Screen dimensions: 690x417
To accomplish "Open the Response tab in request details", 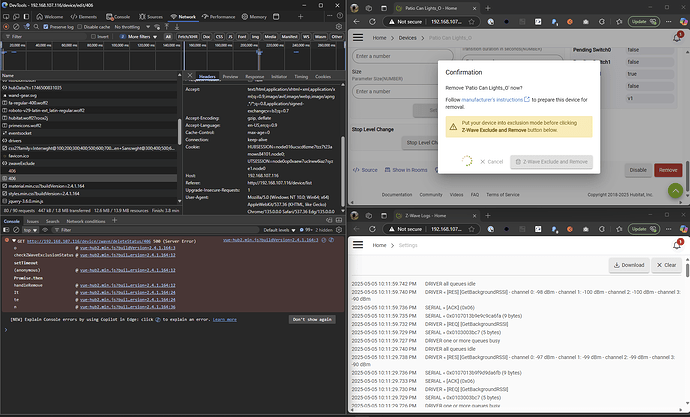I will [x=254, y=76].
